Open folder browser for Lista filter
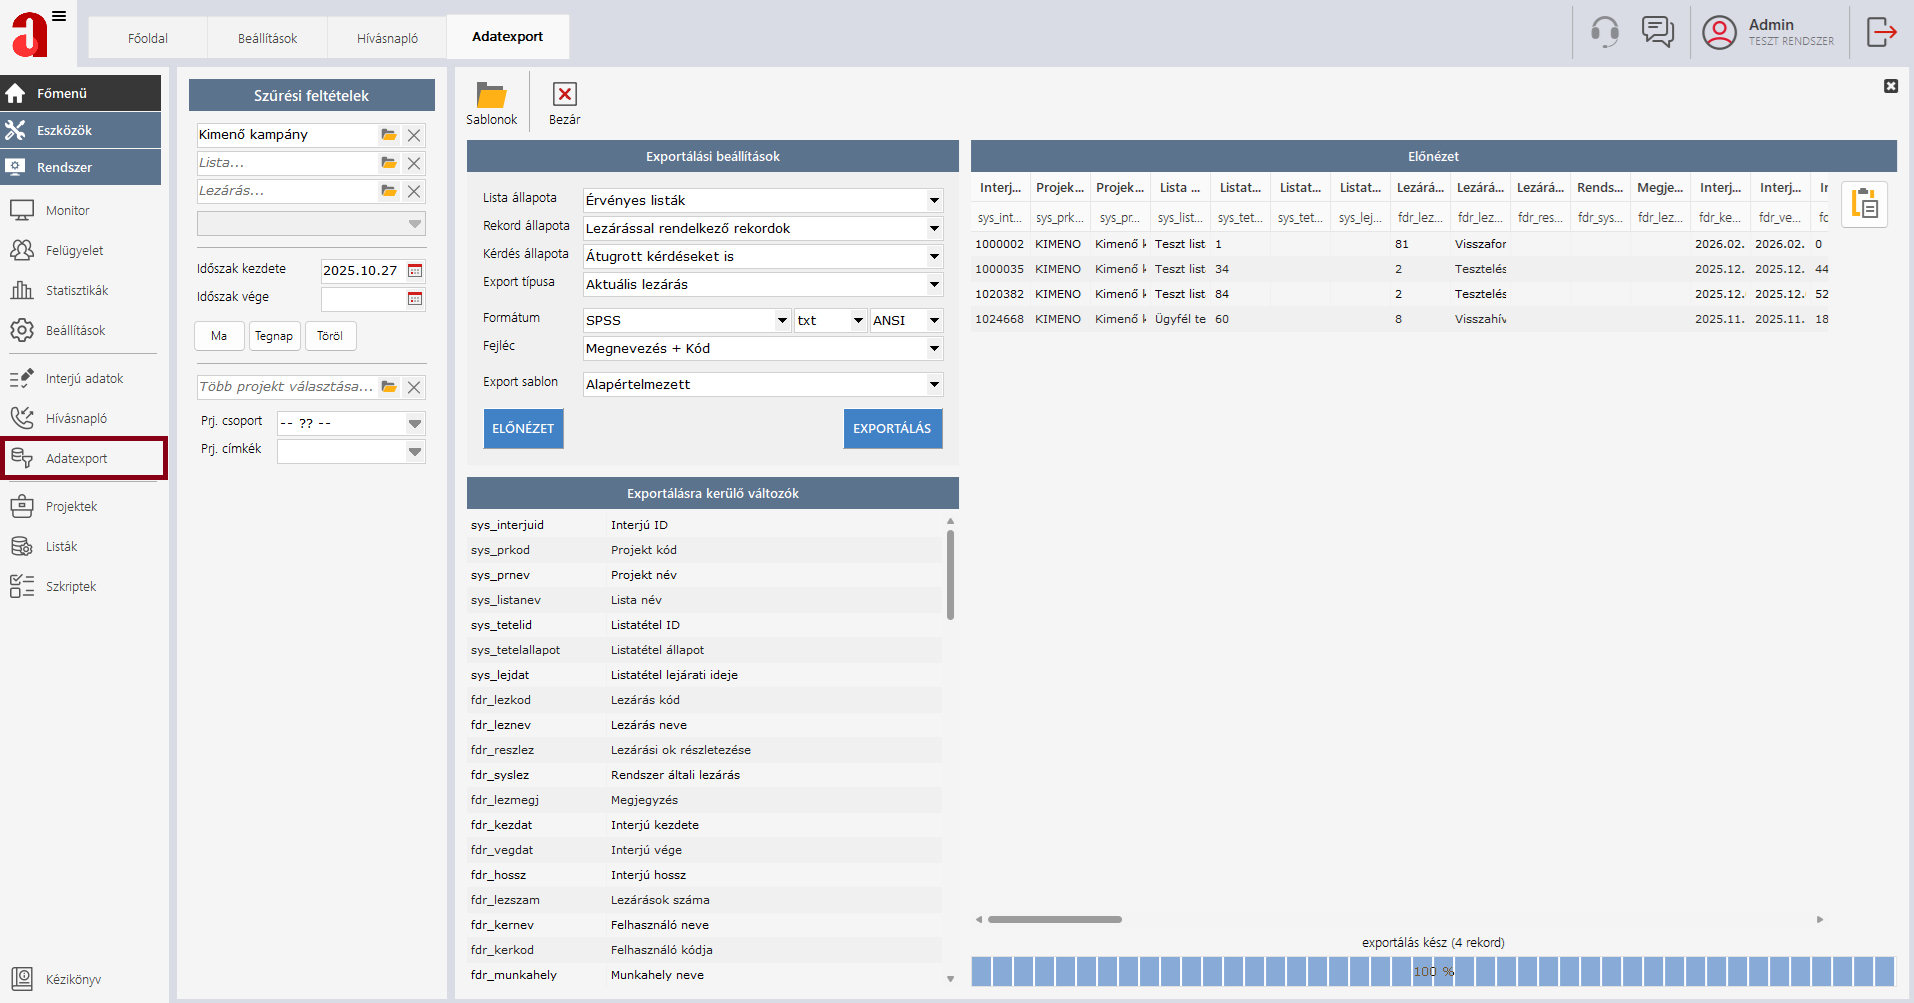 coord(389,163)
